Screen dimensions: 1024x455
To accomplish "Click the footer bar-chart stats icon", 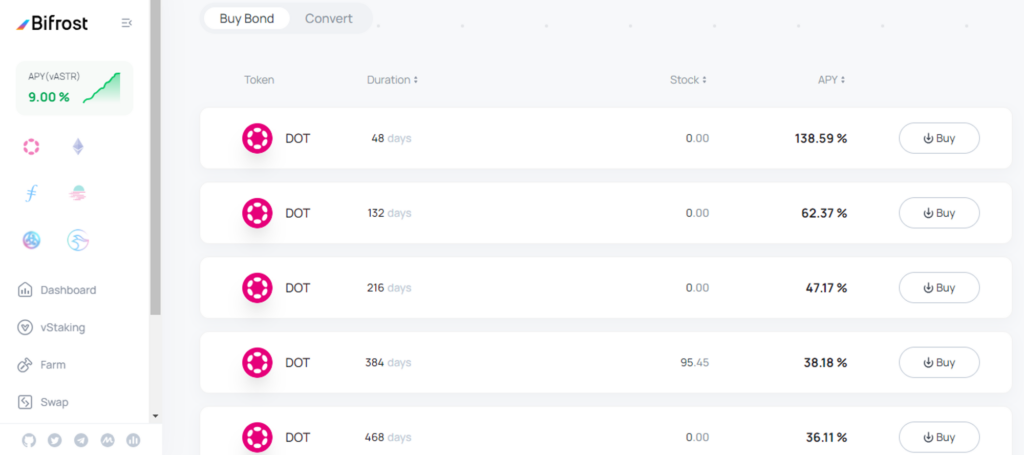I will pyautogui.click(x=133, y=440).
